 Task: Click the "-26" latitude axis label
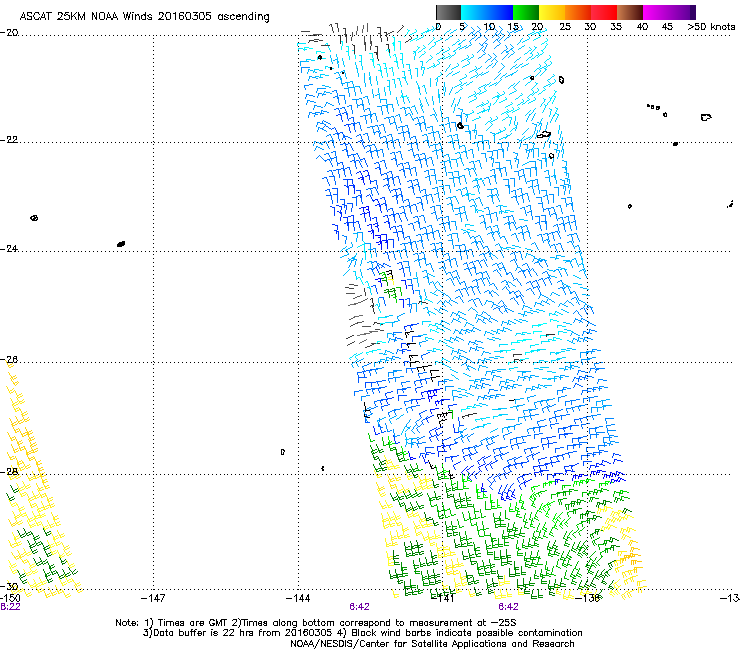click(9, 360)
